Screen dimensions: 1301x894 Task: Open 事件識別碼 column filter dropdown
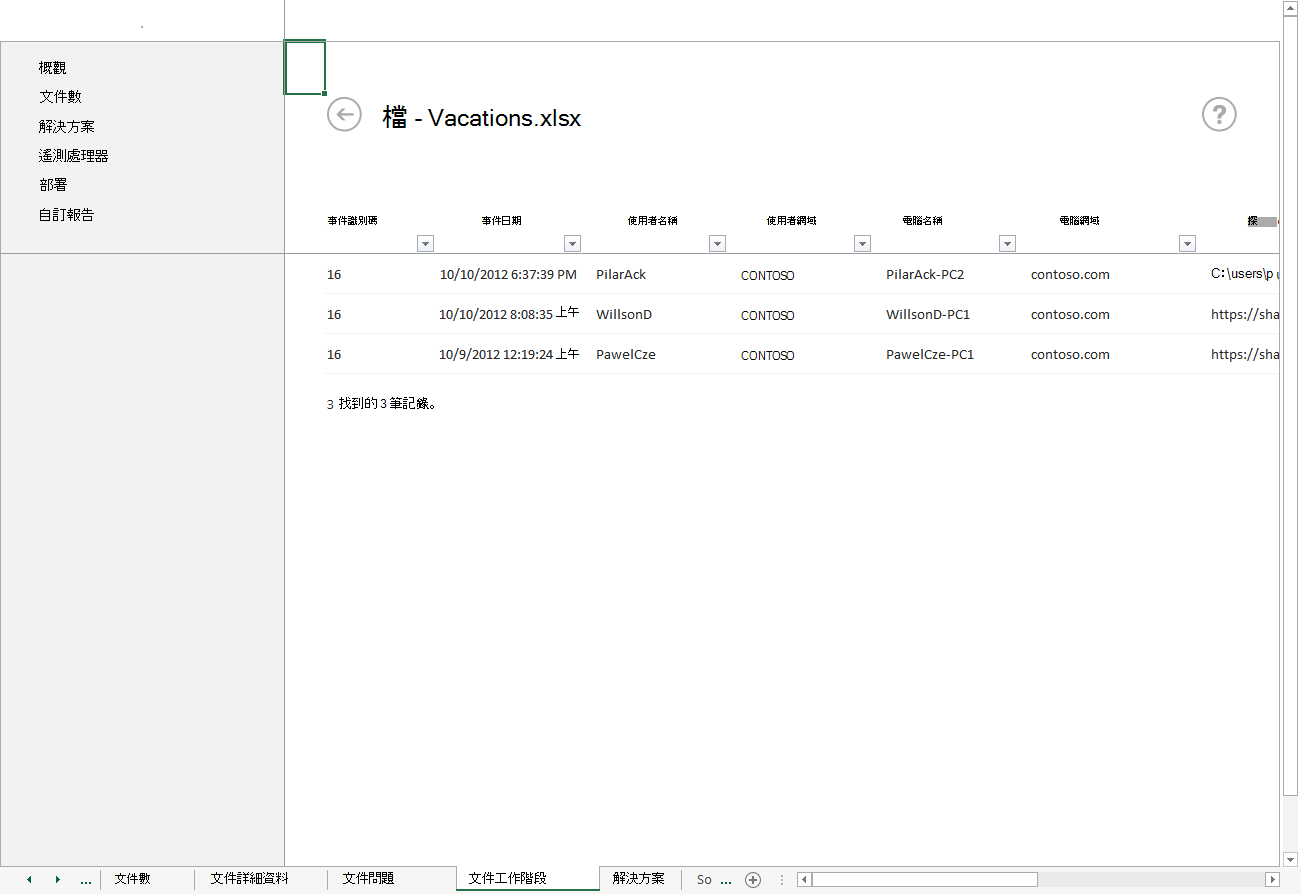click(x=426, y=243)
